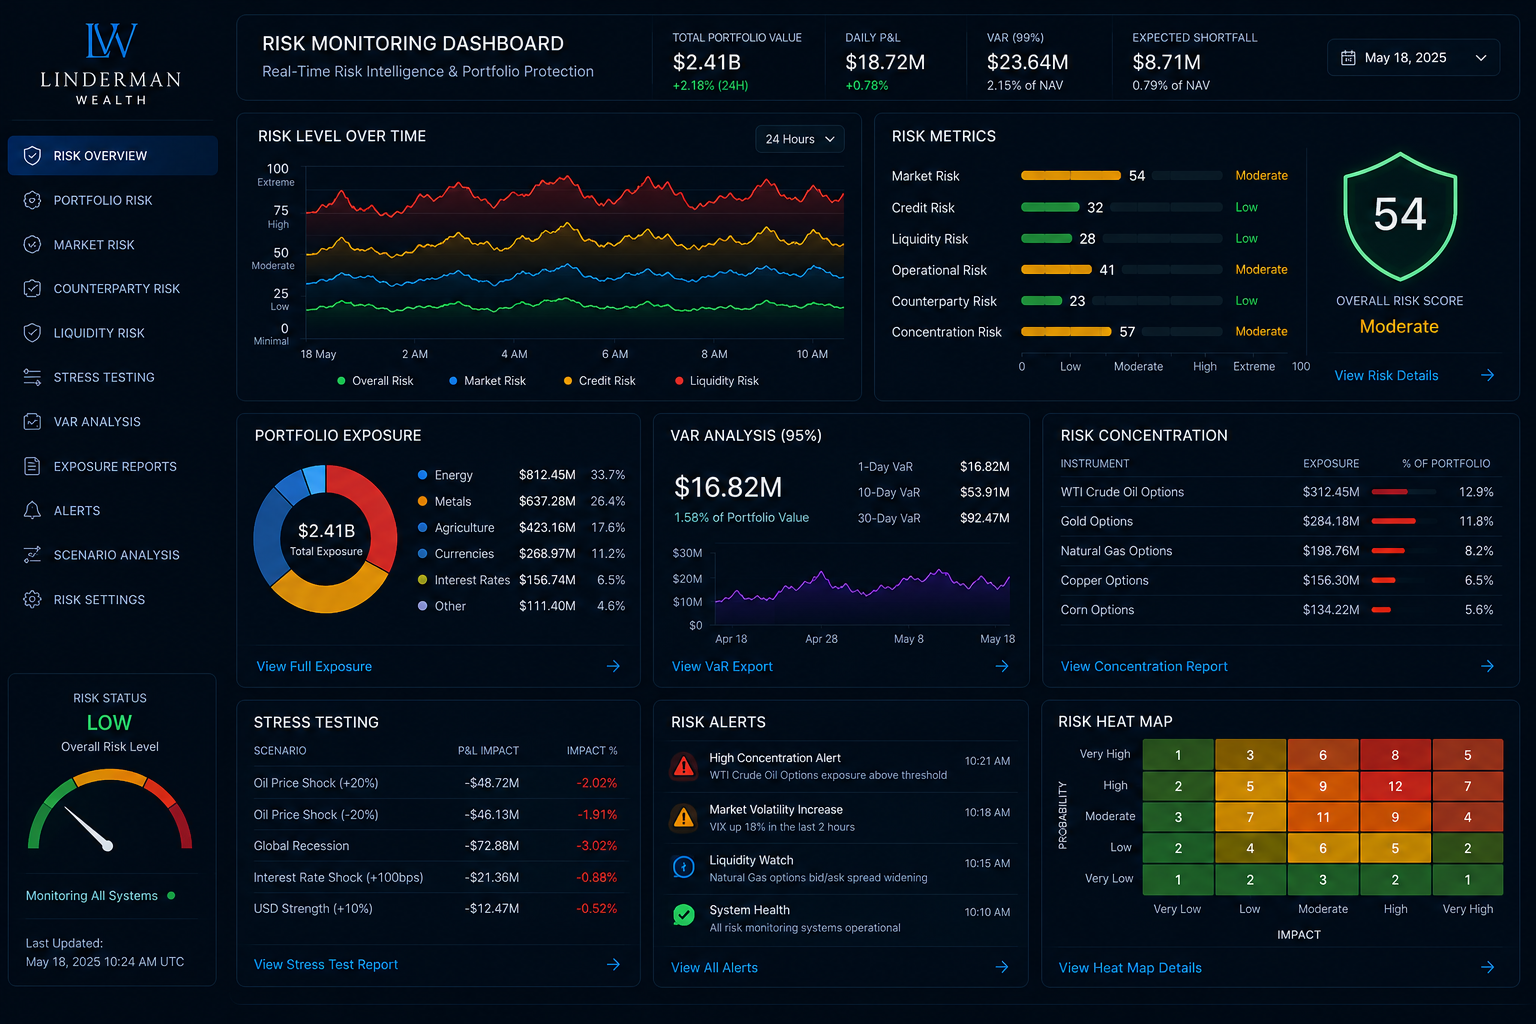Click the red High Concentration Alert icon

click(684, 766)
